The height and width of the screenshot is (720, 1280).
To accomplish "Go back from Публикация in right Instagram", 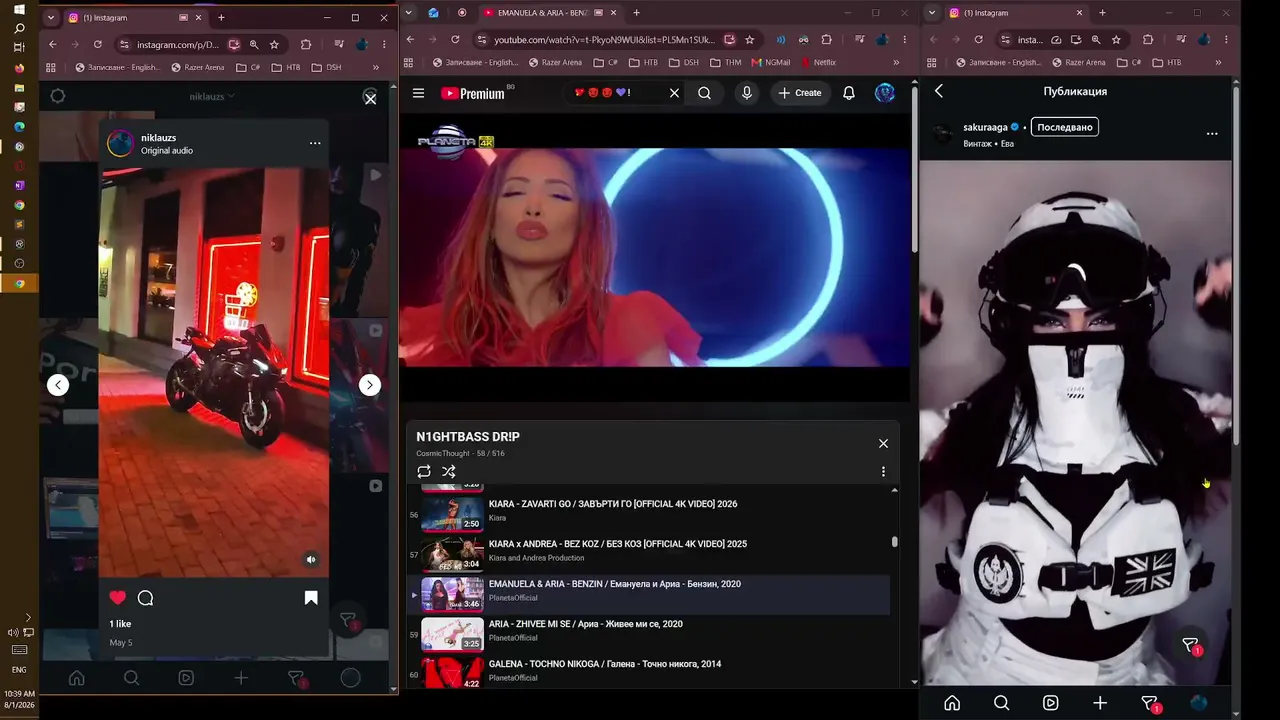I will coord(939,91).
